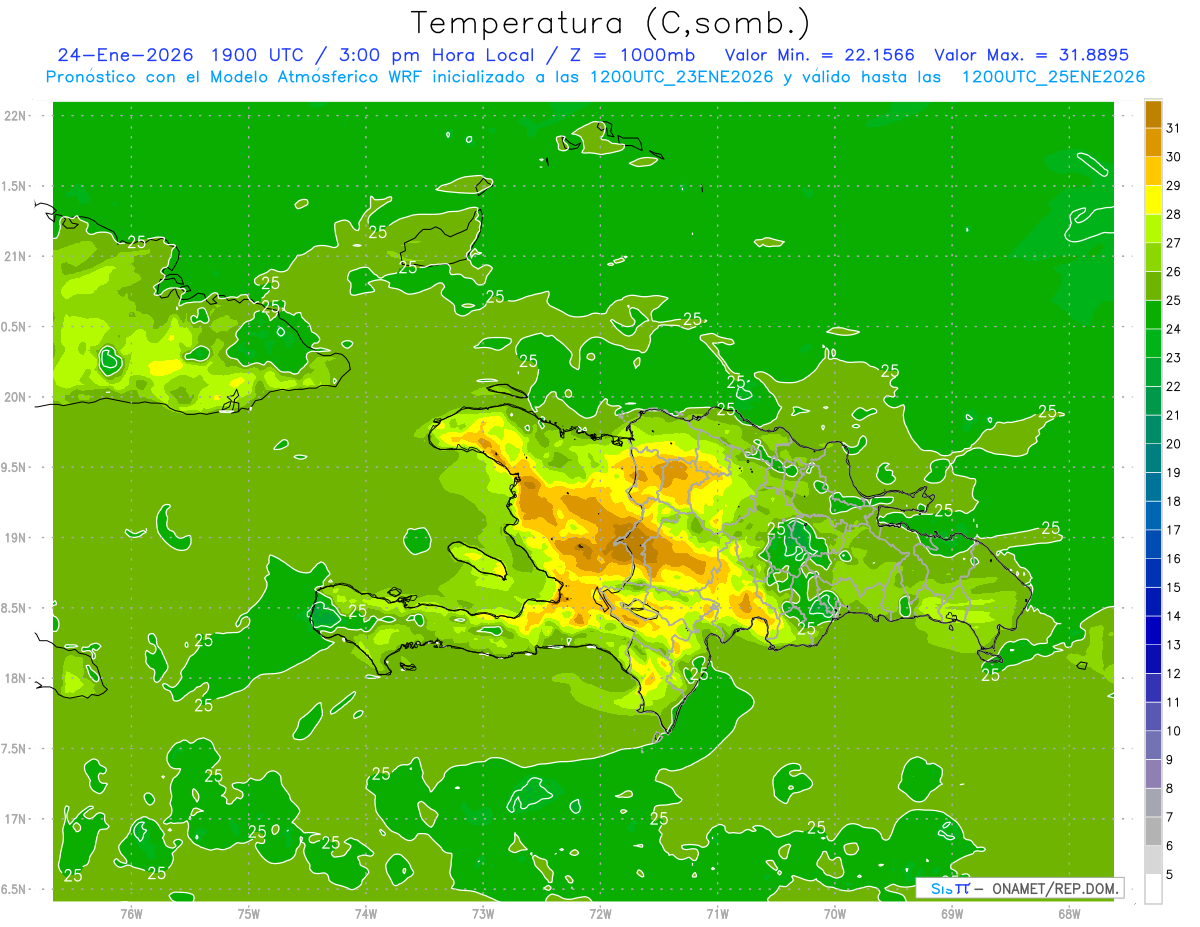This screenshot has height=927, width=1200.
Task: Click the '69W' longitude label
Action: tap(952, 913)
